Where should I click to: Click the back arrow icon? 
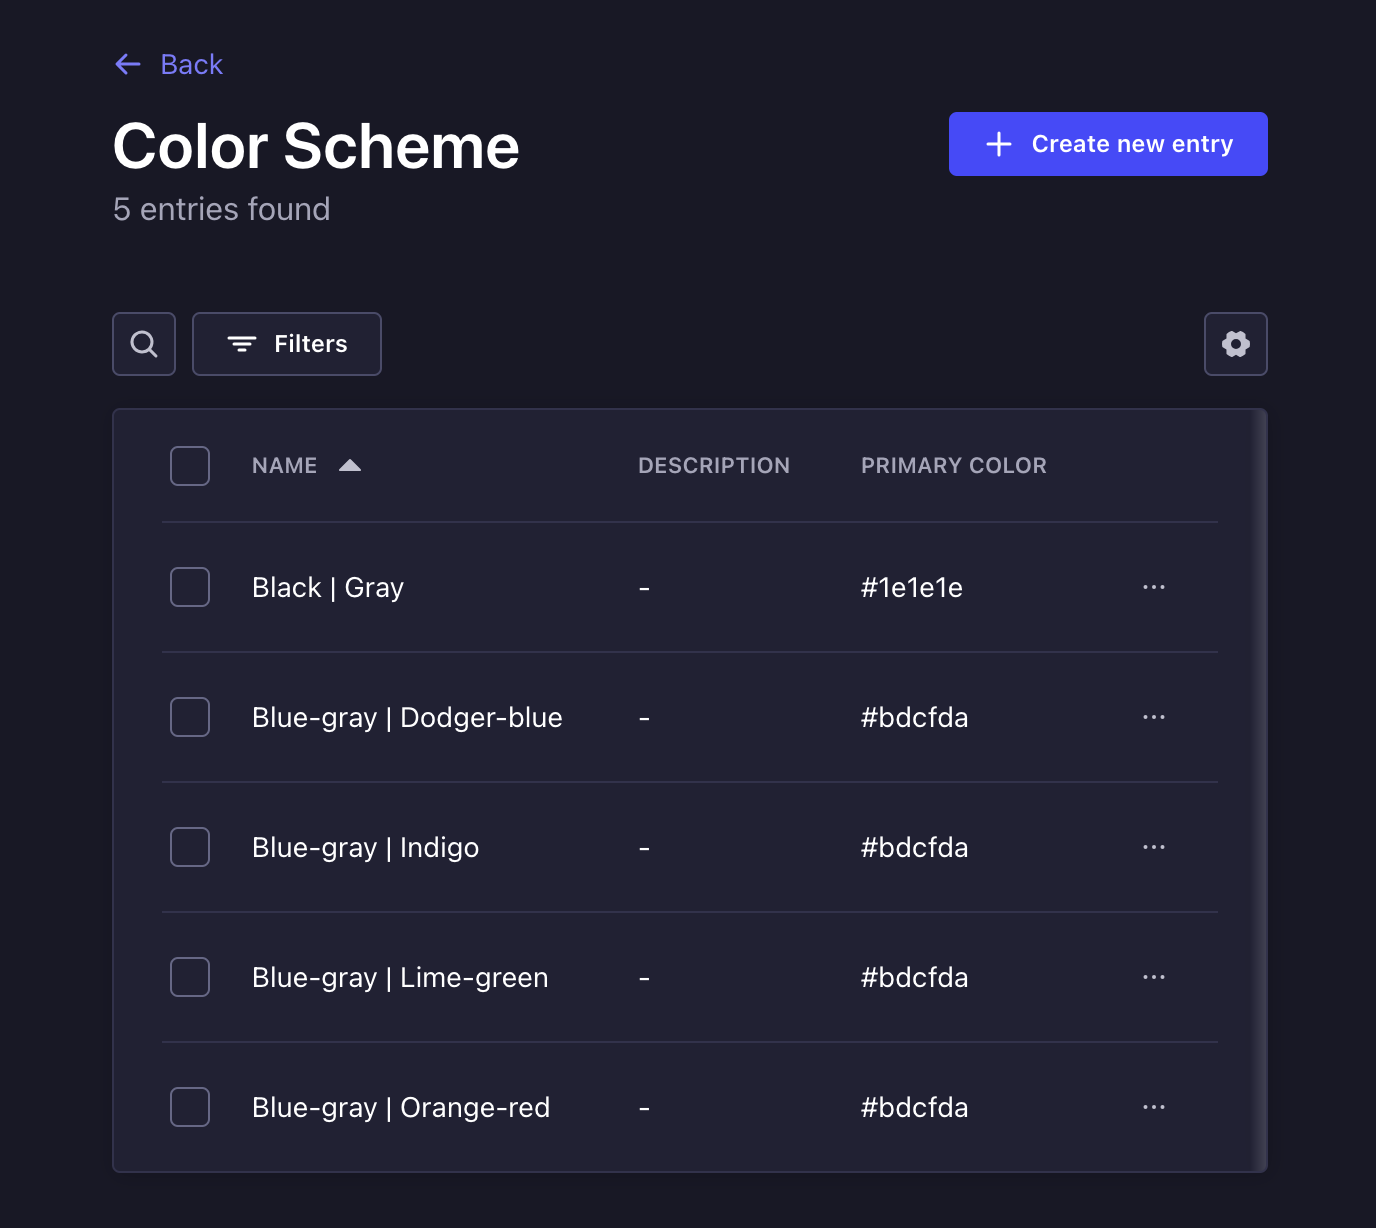click(127, 63)
